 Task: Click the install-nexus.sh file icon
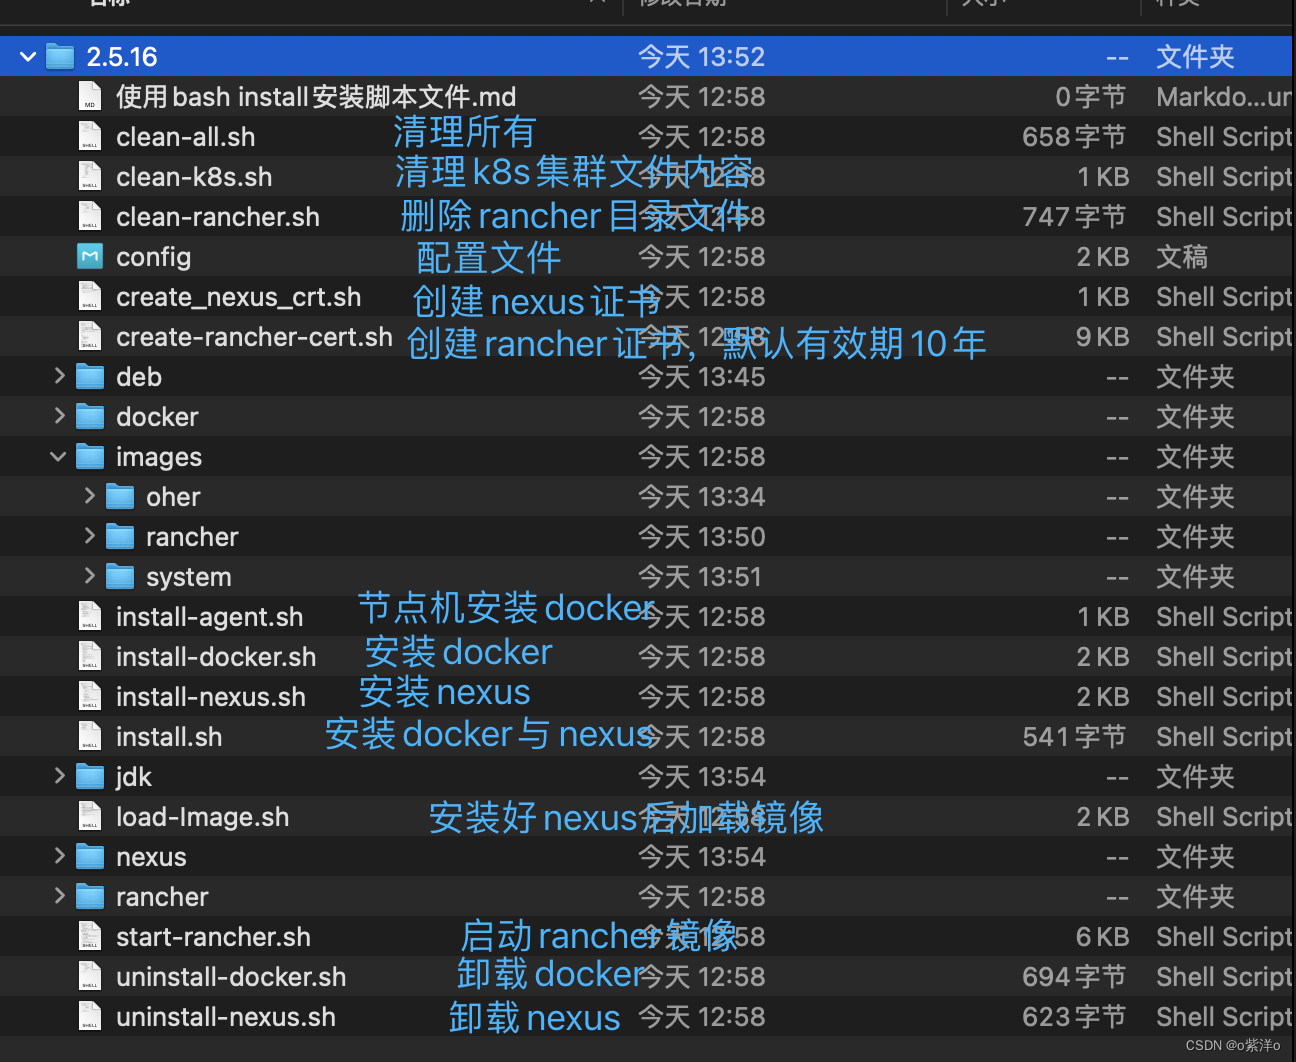coord(90,697)
